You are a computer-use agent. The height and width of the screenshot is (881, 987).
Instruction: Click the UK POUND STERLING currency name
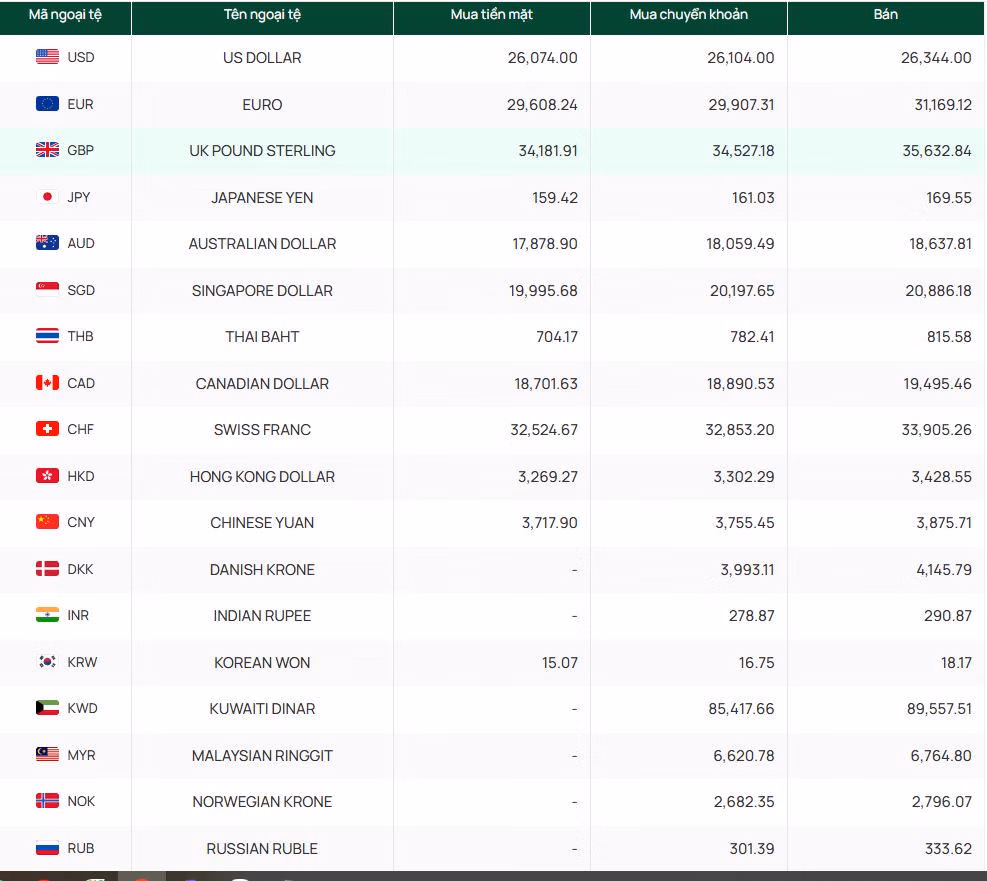[262, 151]
